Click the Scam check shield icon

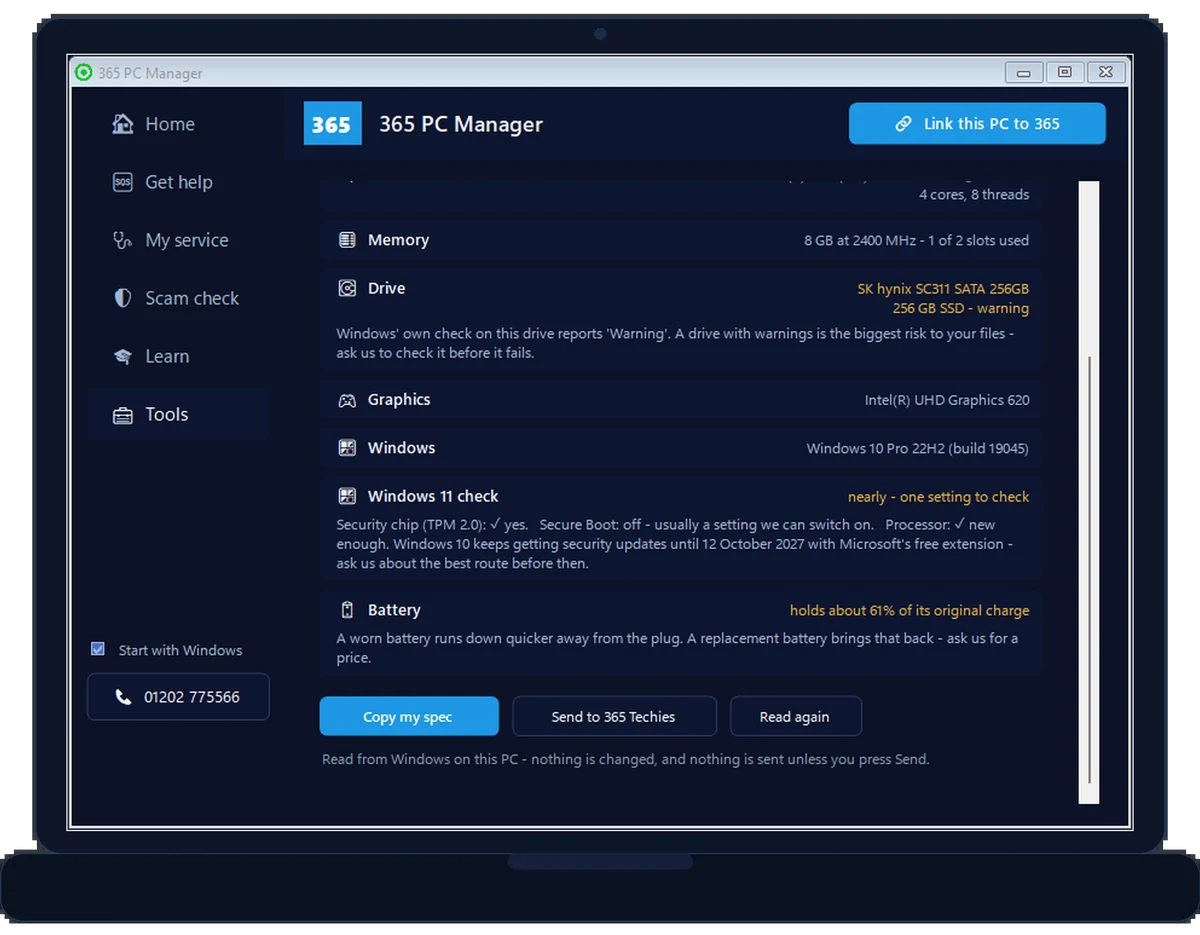point(123,298)
